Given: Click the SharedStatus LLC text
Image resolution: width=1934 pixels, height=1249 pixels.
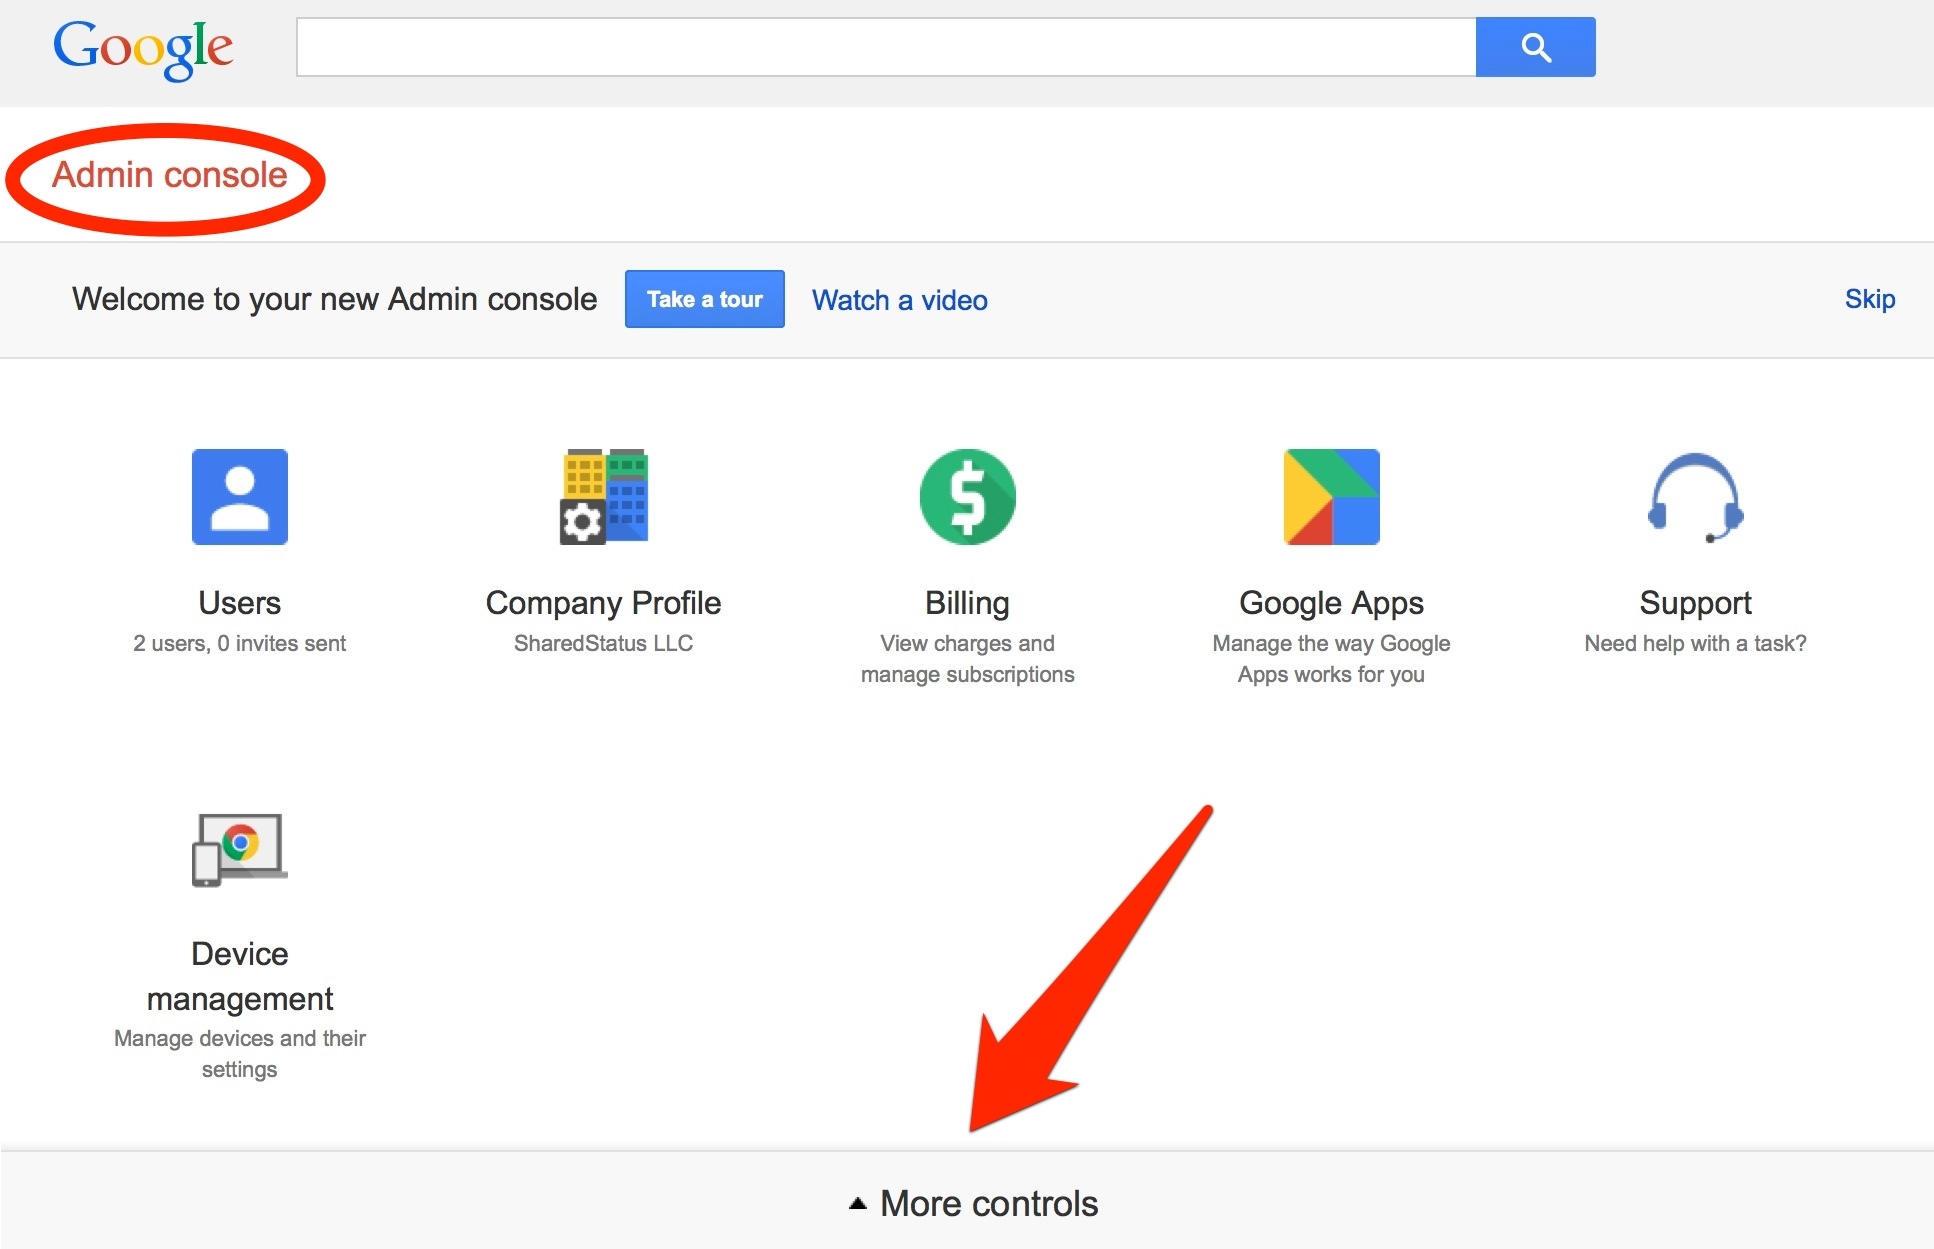Looking at the screenshot, I should pos(604,643).
